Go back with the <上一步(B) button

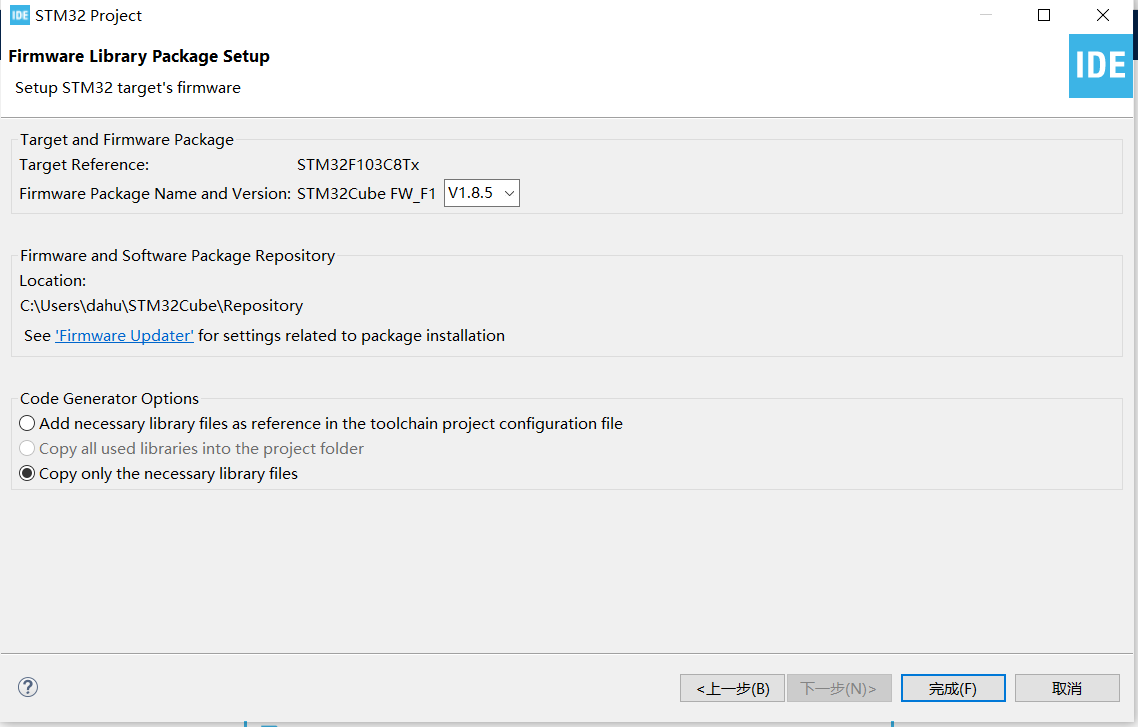tap(732, 689)
